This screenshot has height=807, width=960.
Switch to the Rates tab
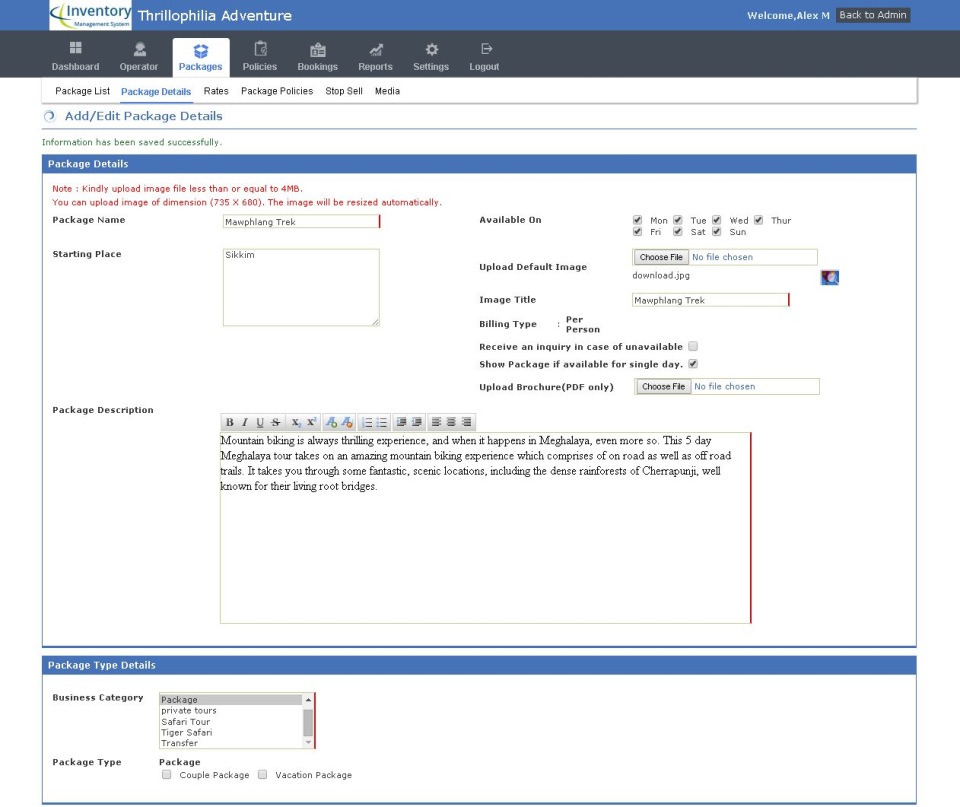[x=216, y=90]
